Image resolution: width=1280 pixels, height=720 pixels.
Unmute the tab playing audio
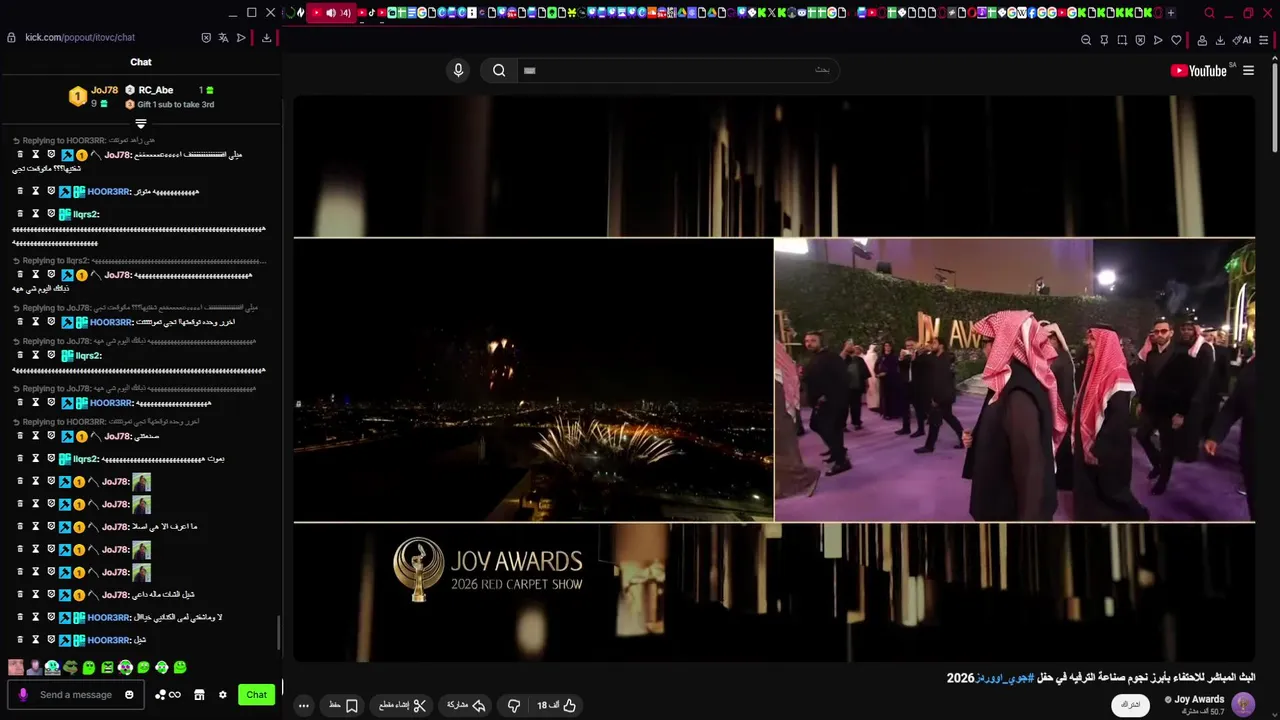tap(331, 13)
